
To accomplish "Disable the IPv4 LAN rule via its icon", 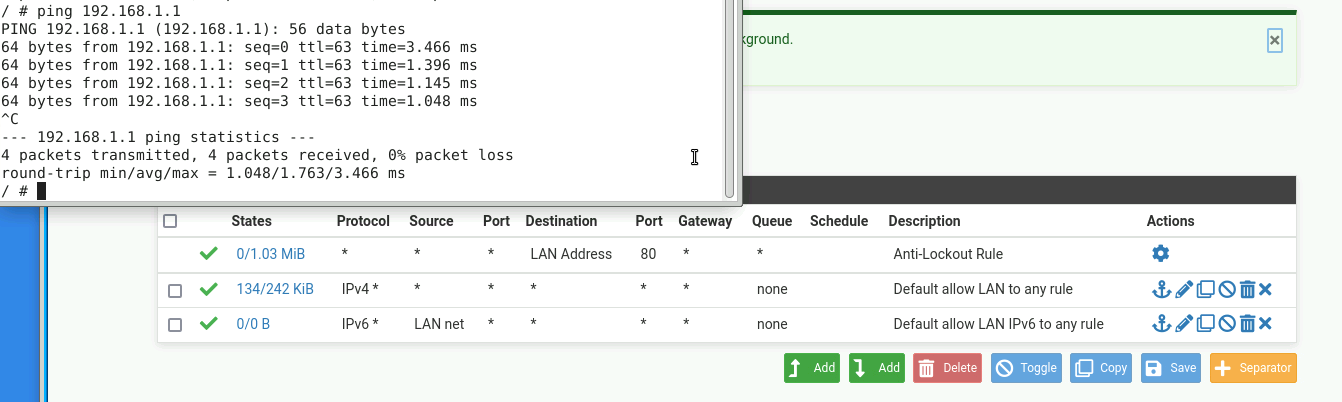I will [1227, 290].
